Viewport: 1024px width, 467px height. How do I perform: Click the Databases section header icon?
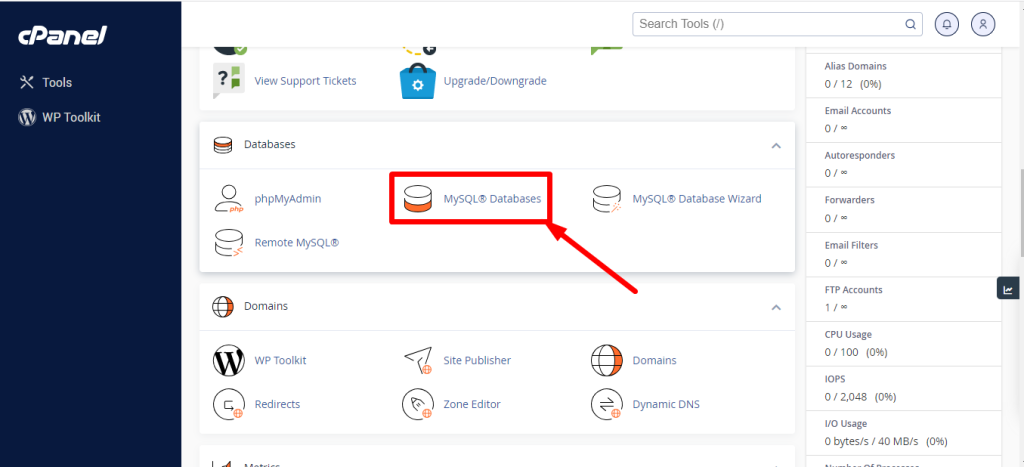223,144
